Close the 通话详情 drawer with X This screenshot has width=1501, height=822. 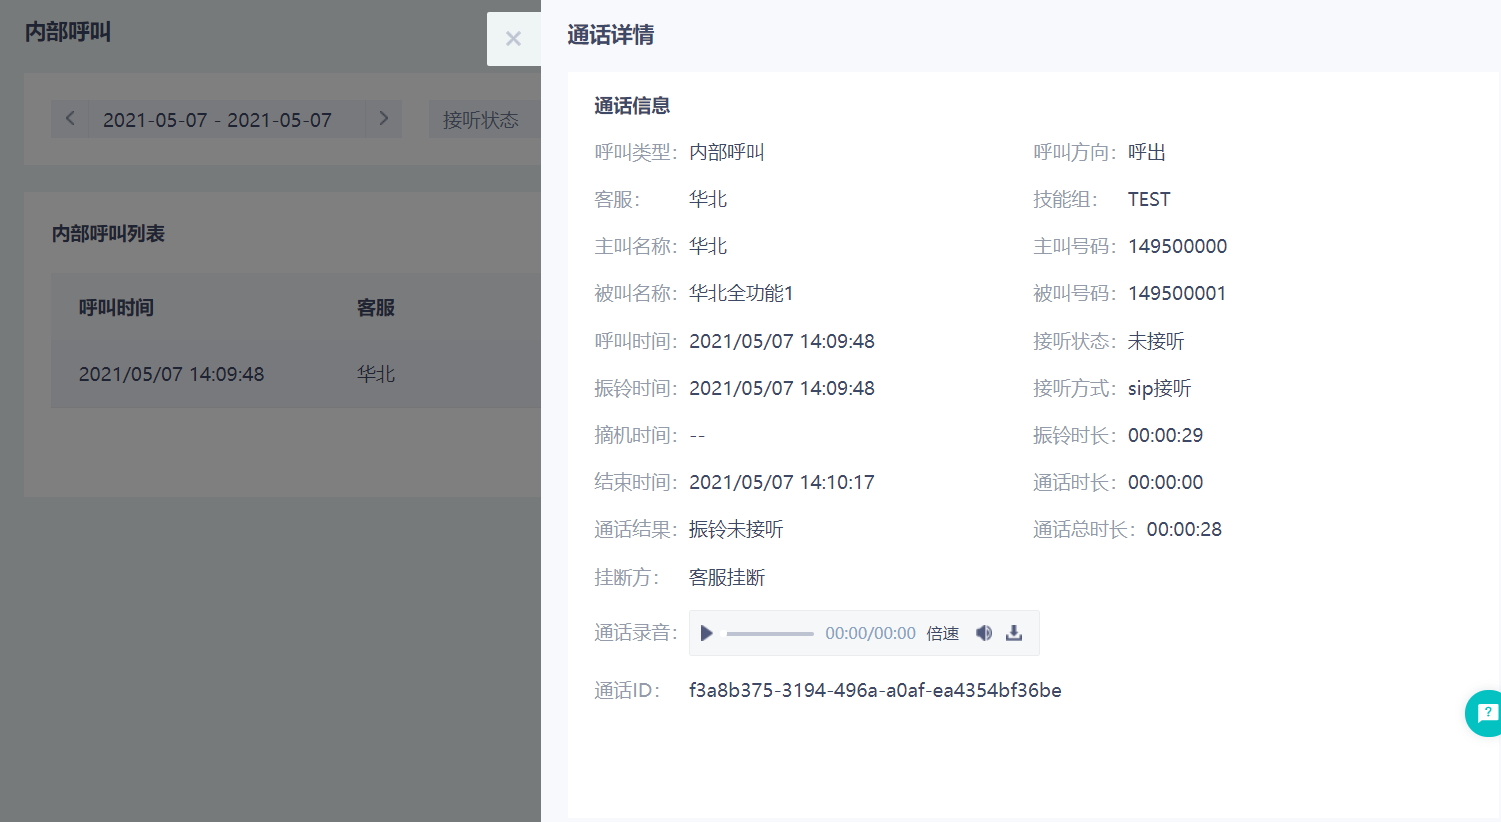click(513, 39)
